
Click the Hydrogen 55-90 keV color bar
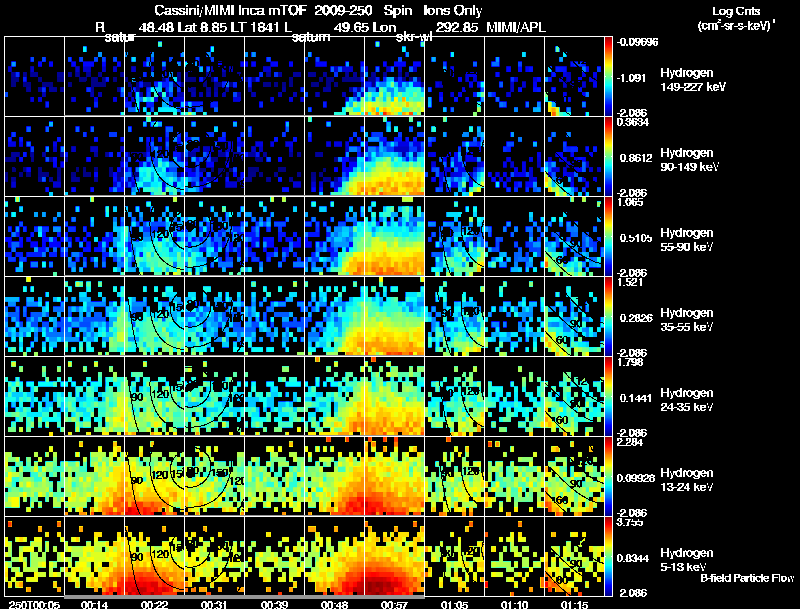pyautogui.click(x=608, y=236)
